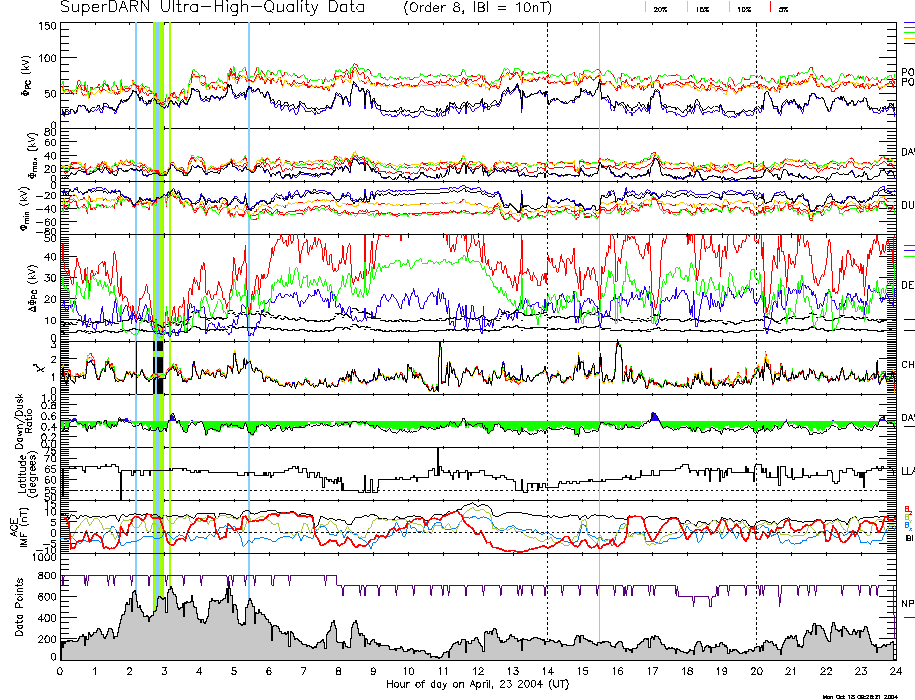The width and height of the screenshot is (915, 700).
Task: Click the dashed vertical marker at hour 14
Action: click(547, 341)
